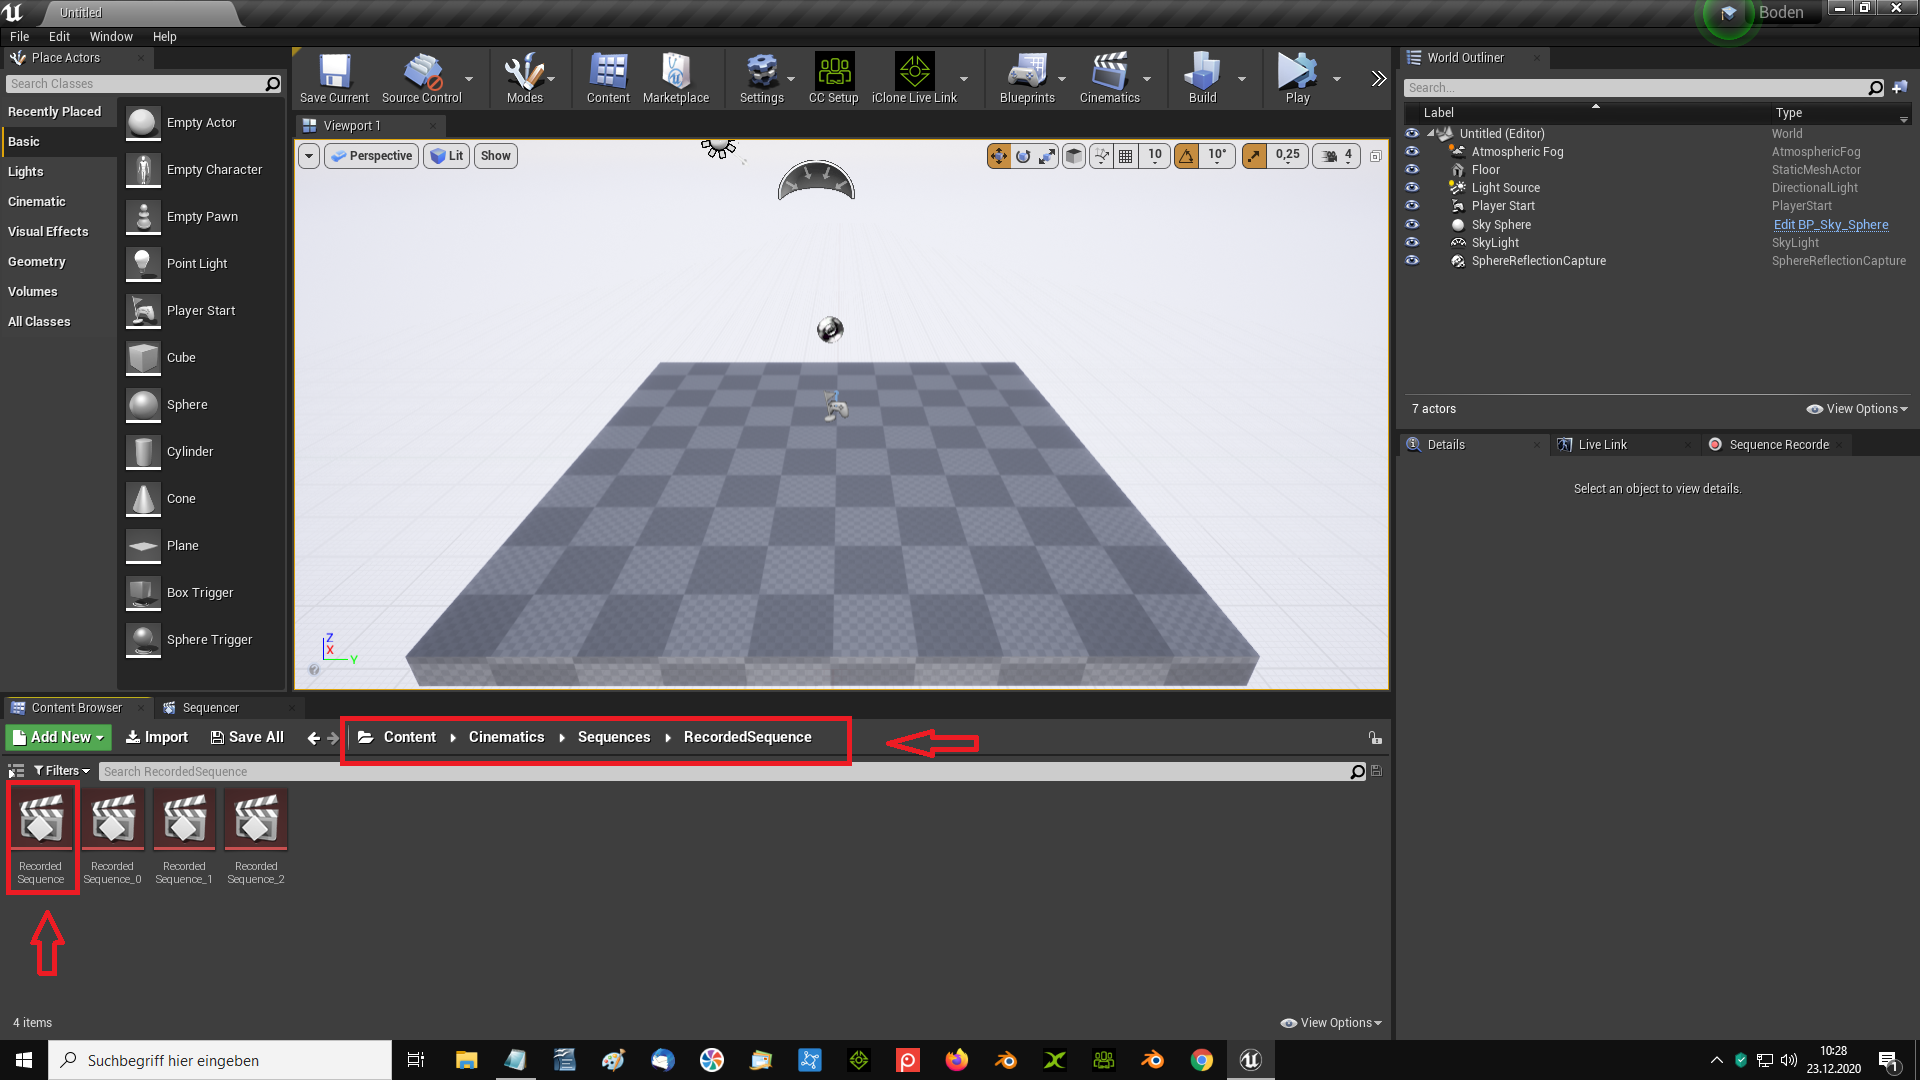This screenshot has height=1080, width=1920.
Task: Open rotation snap 10° dropdown
Action: 1217,156
